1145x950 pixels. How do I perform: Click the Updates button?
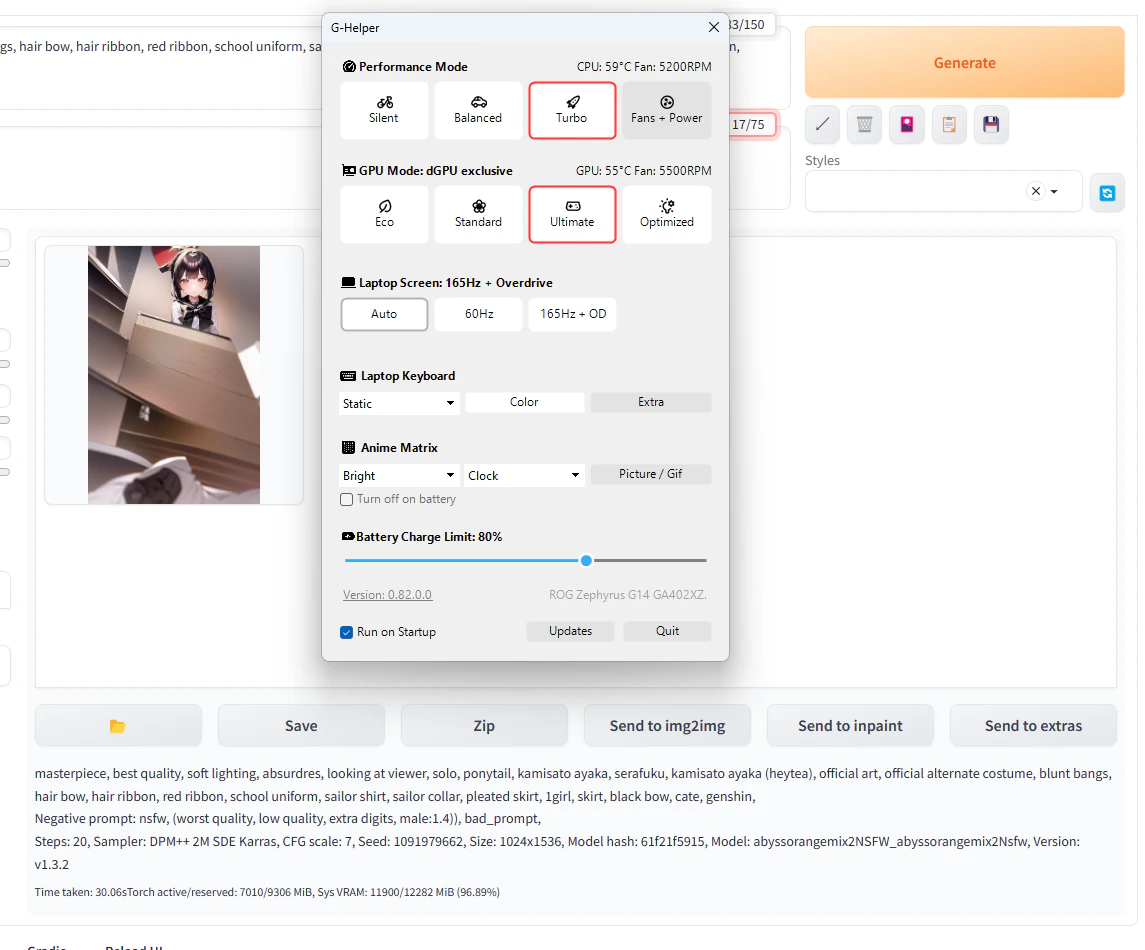pos(570,631)
